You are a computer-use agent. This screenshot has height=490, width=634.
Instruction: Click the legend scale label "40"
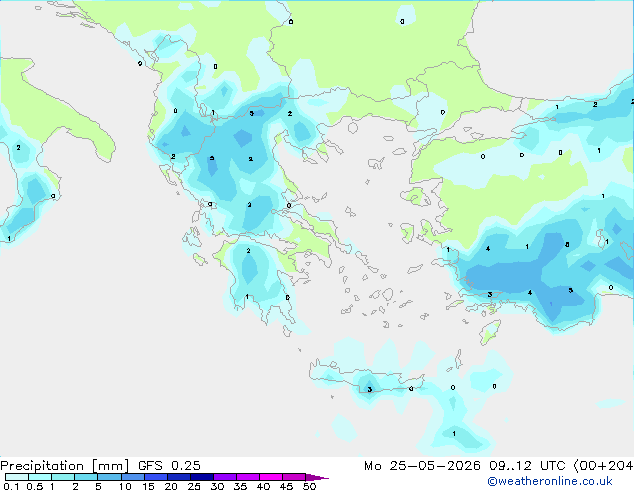point(263,486)
